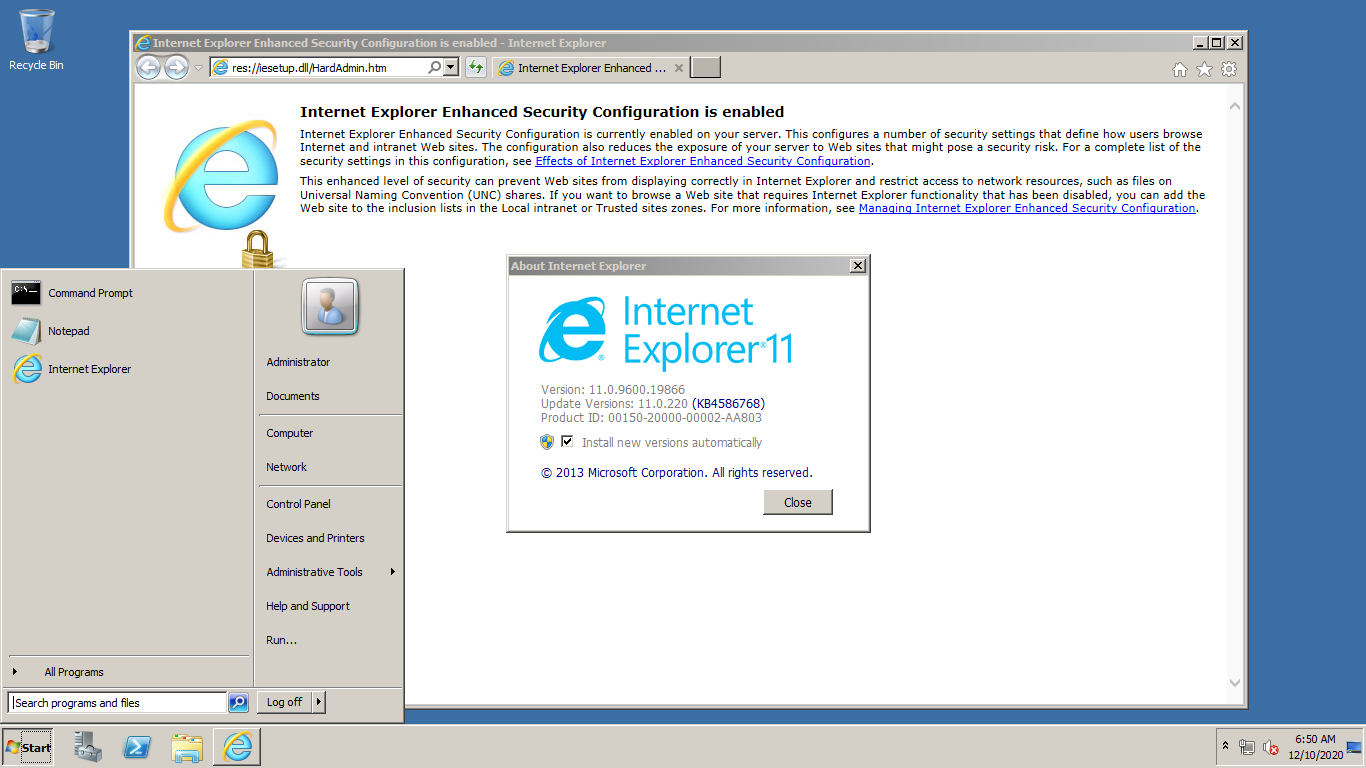1366x768 pixels.
Task: Expand Administrative Tools submenu
Action: tap(329, 572)
